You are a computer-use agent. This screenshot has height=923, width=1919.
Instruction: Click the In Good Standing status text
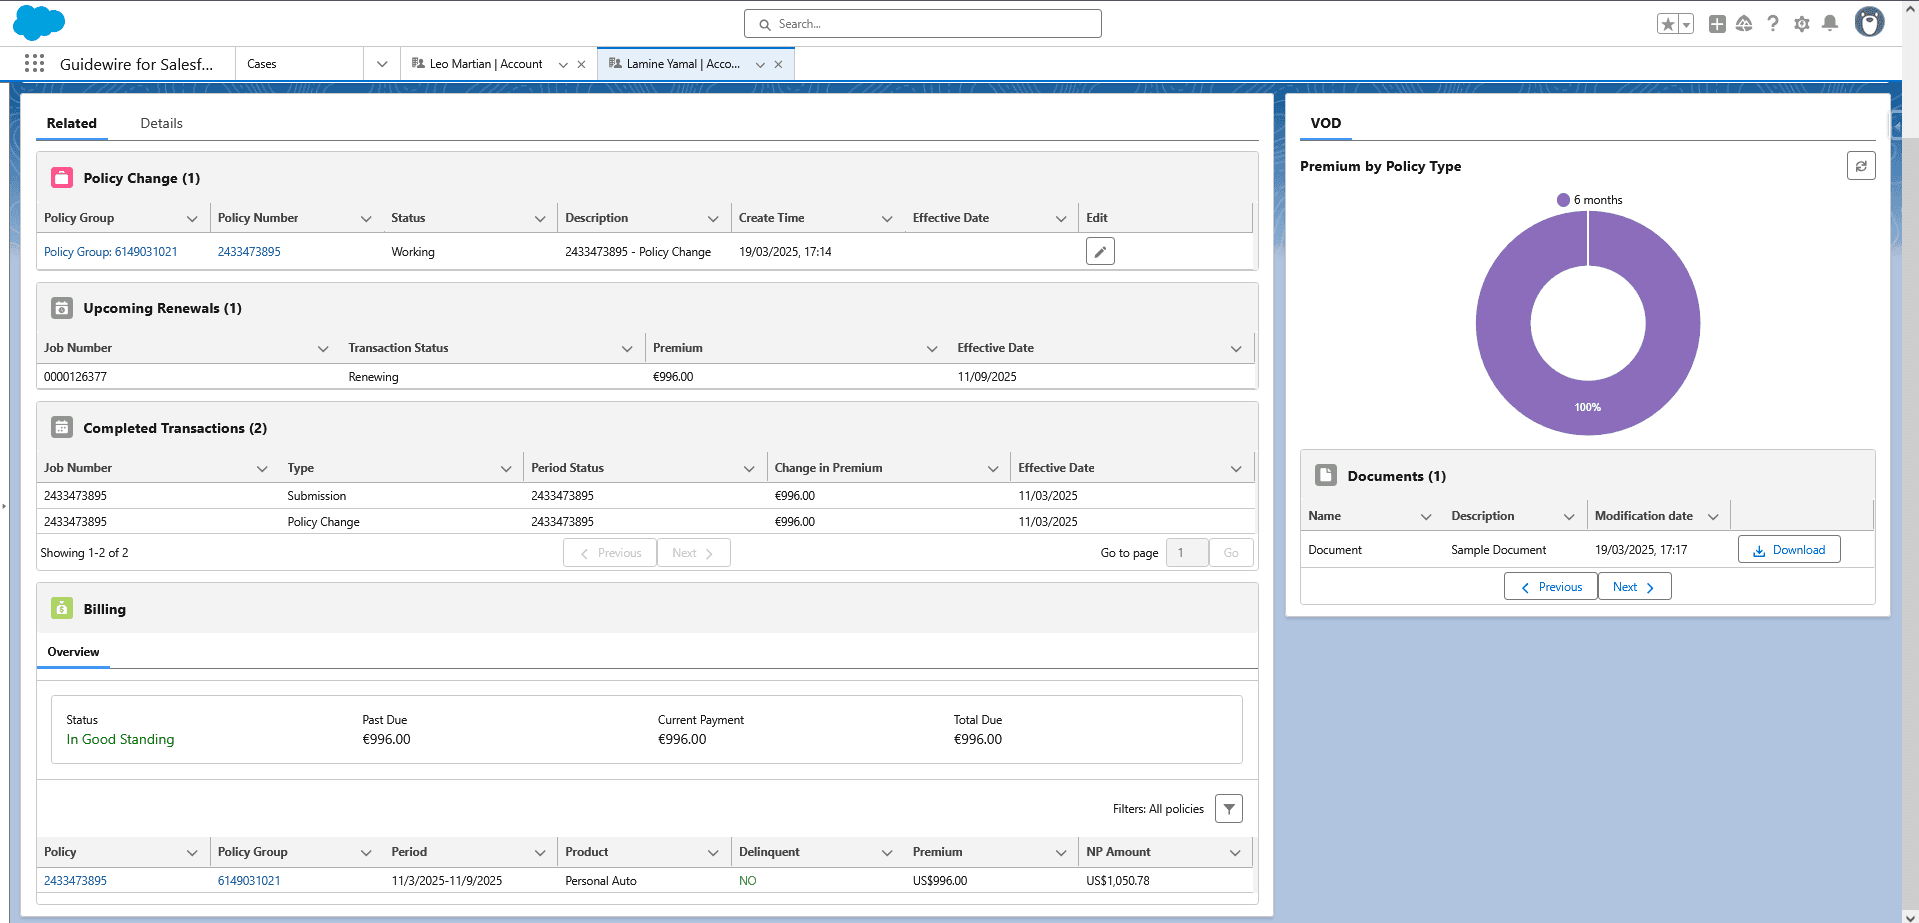[x=120, y=740]
